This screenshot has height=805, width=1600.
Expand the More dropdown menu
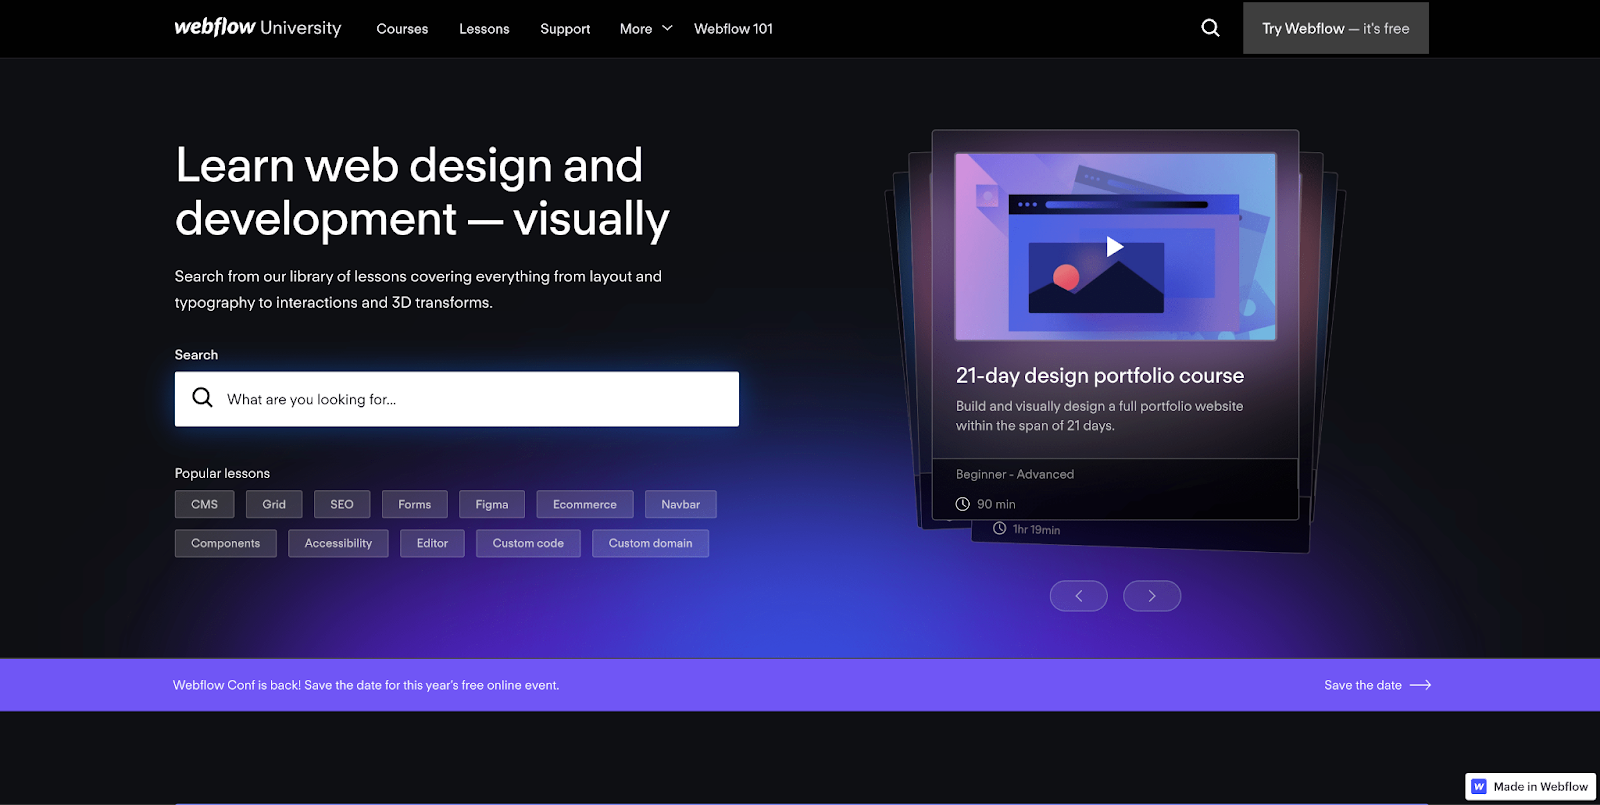click(646, 29)
